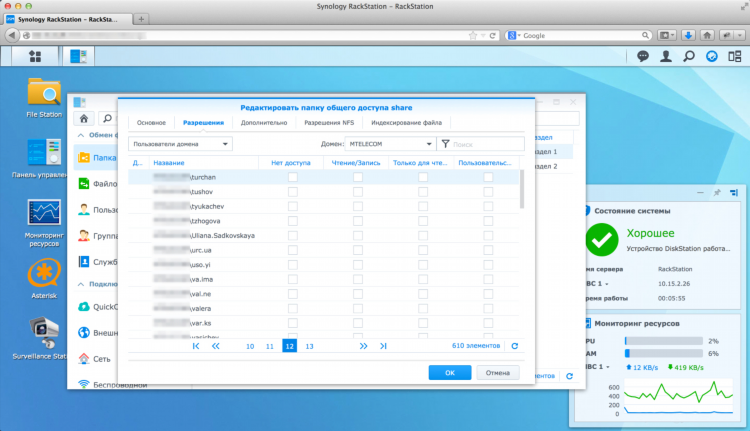The width and height of the screenshot is (750, 431).
Task: Open browser downloads arrow icon
Action: (688, 35)
